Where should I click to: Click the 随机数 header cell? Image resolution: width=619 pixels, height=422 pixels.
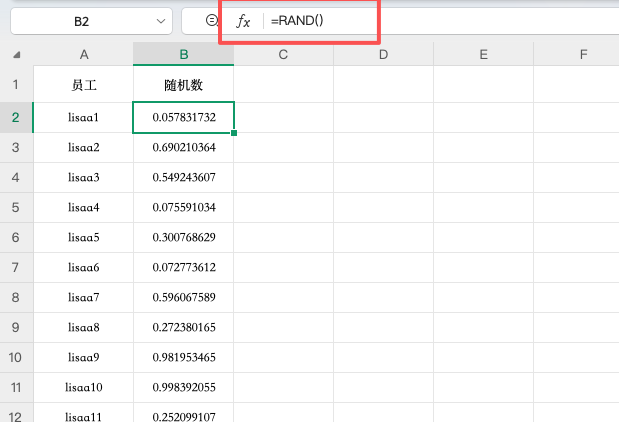tap(184, 86)
